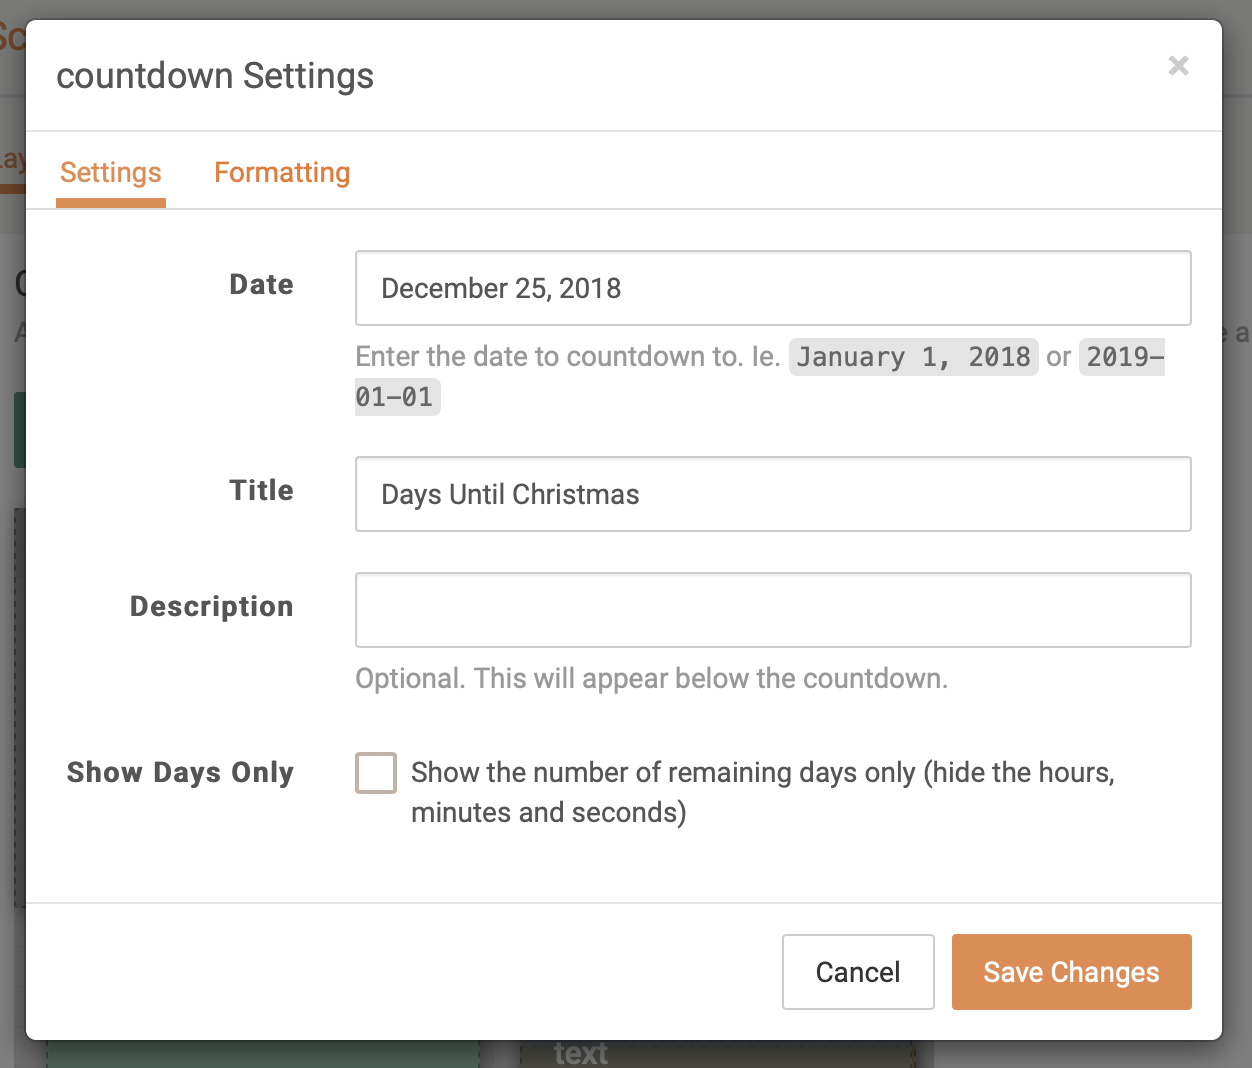Click the Date label
The width and height of the screenshot is (1252, 1068).
coord(260,284)
